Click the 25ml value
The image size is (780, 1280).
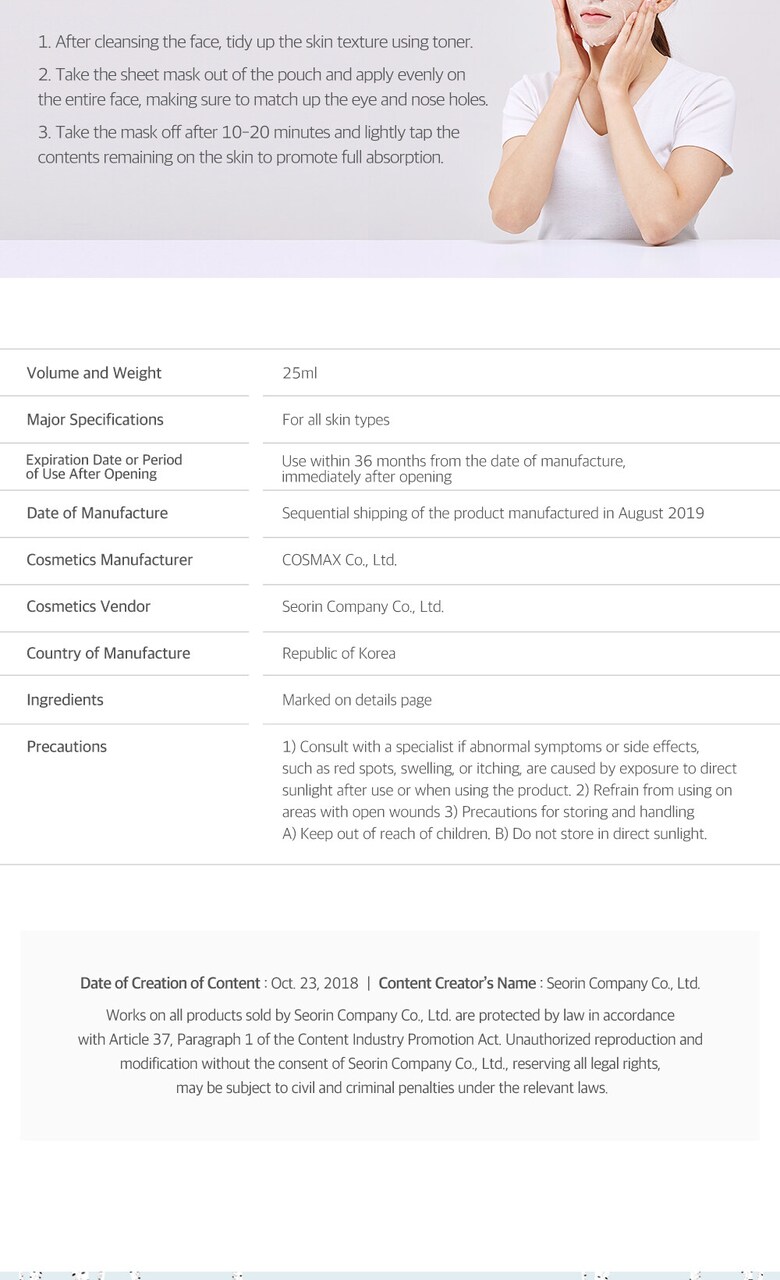point(299,373)
